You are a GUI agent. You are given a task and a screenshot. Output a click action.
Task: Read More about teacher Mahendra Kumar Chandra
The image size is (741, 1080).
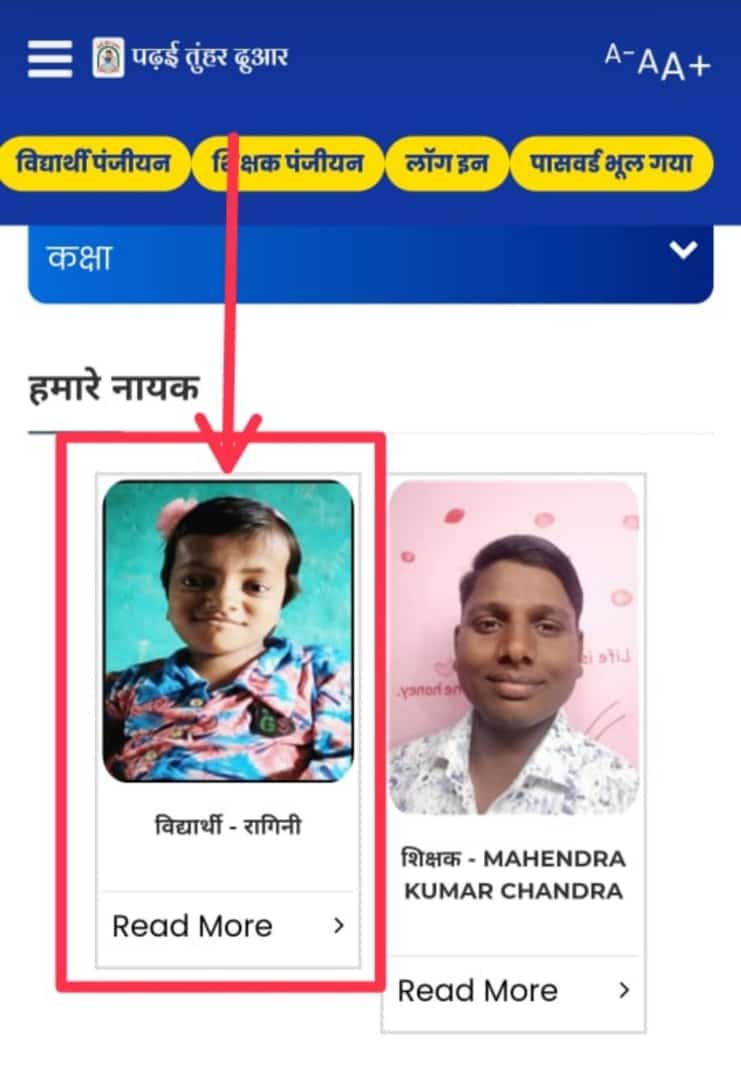pyautogui.click(x=477, y=990)
